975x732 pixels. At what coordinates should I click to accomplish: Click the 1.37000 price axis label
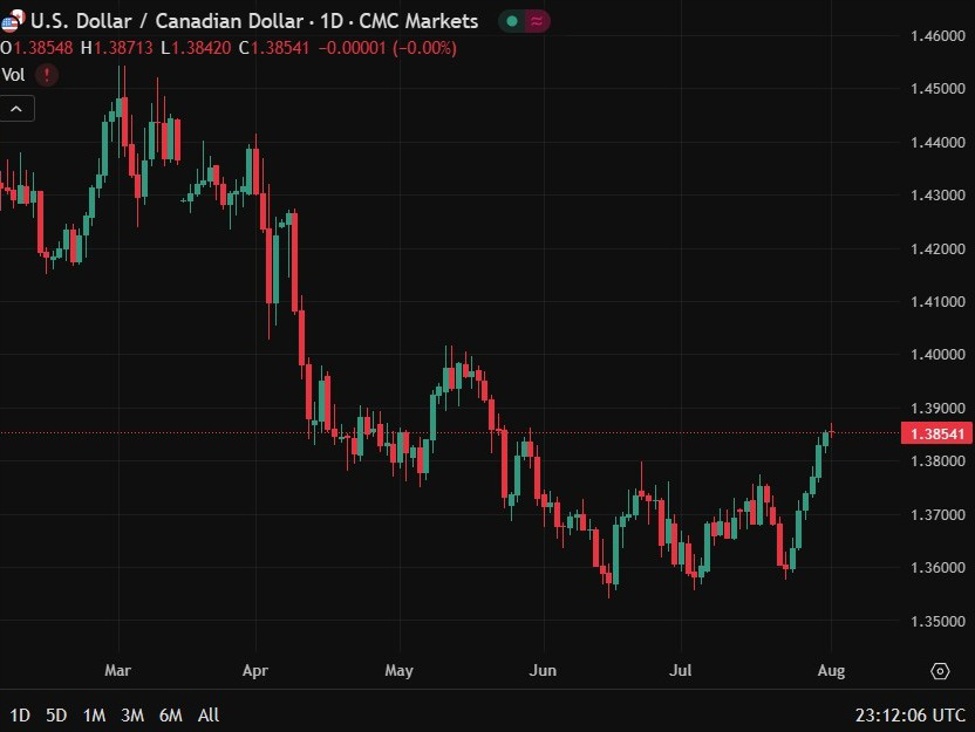click(x=938, y=514)
